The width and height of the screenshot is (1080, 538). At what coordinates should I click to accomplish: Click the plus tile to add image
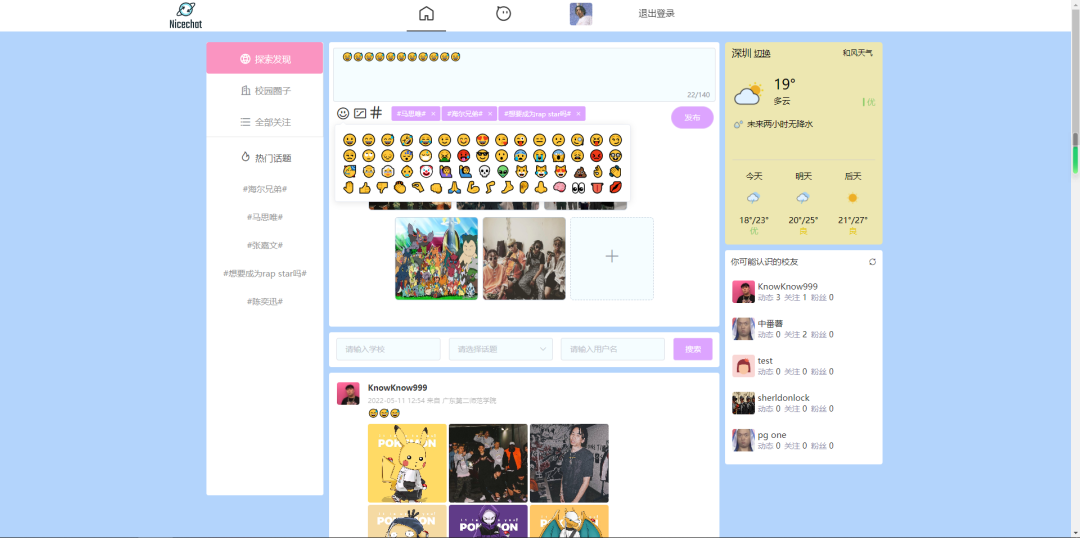[x=612, y=258]
